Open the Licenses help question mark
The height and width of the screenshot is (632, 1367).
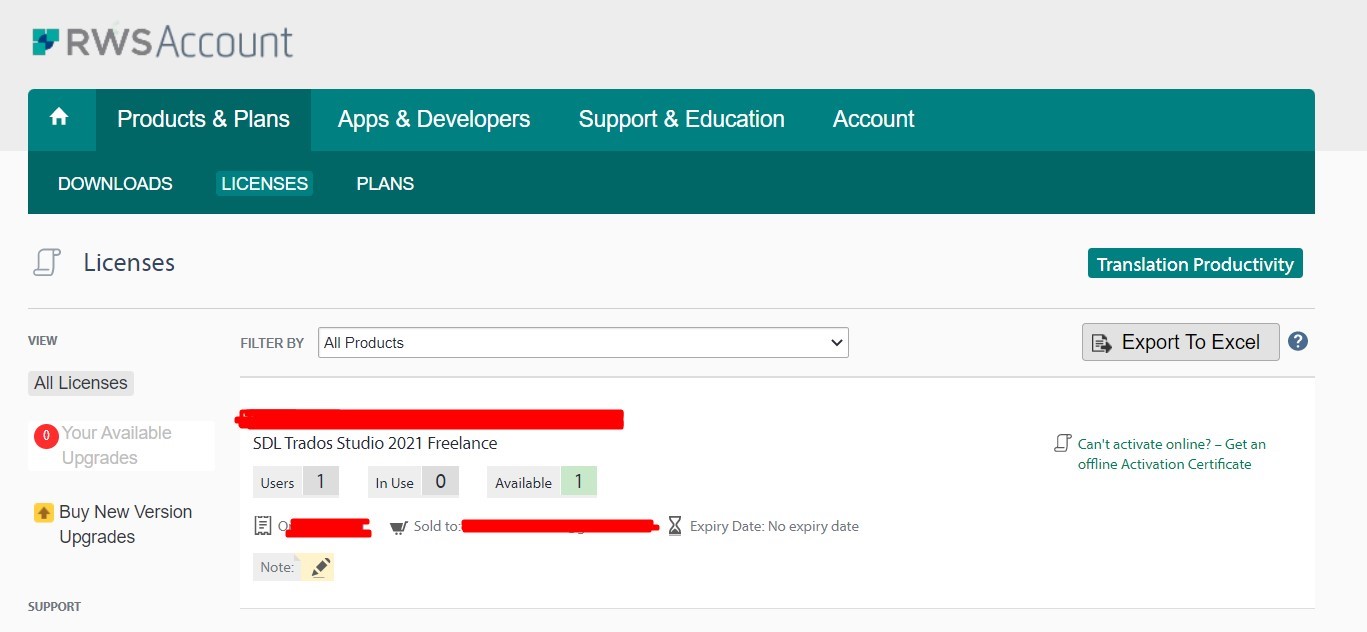click(1298, 341)
